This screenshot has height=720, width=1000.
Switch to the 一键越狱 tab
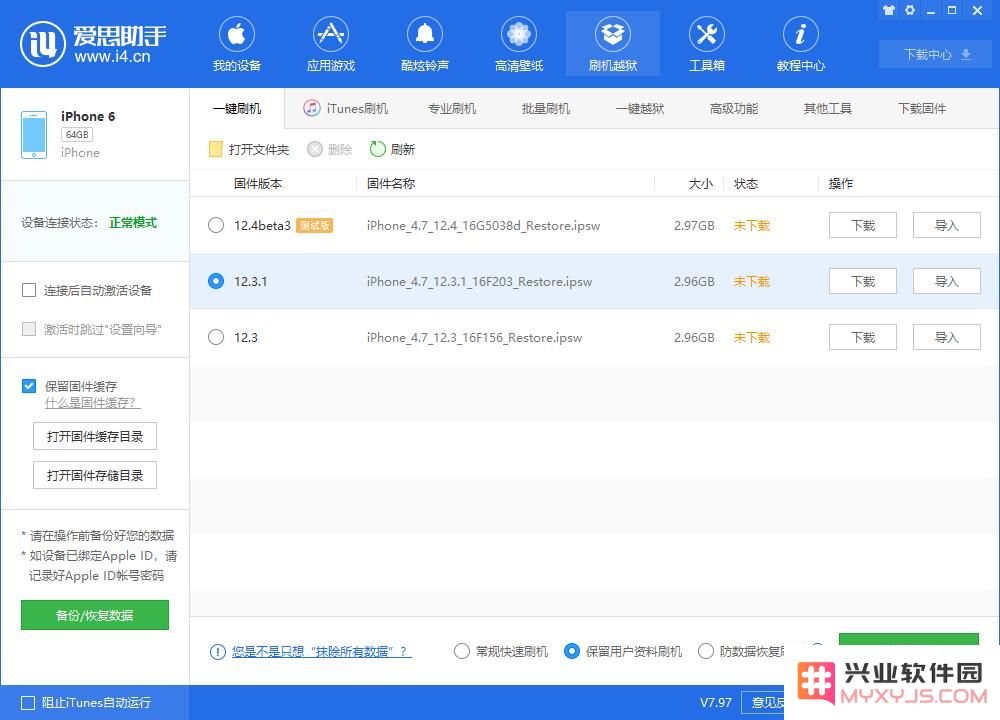(x=640, y=108)
